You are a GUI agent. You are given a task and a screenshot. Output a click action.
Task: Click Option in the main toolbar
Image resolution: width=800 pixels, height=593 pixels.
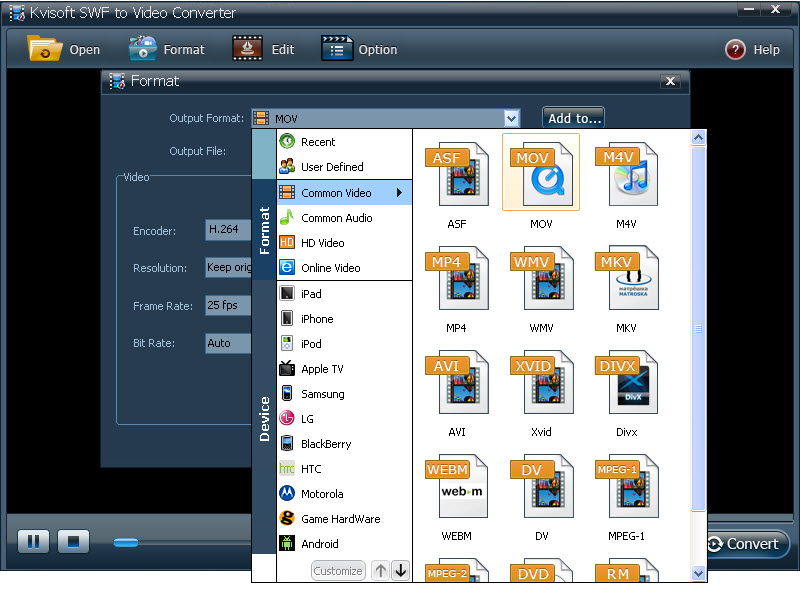360,49
